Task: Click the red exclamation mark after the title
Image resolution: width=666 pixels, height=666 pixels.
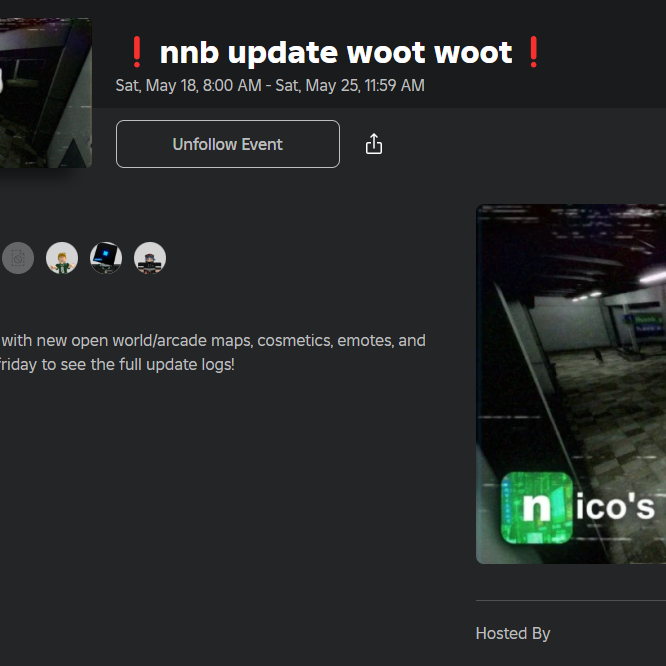Action: [534, 52]
